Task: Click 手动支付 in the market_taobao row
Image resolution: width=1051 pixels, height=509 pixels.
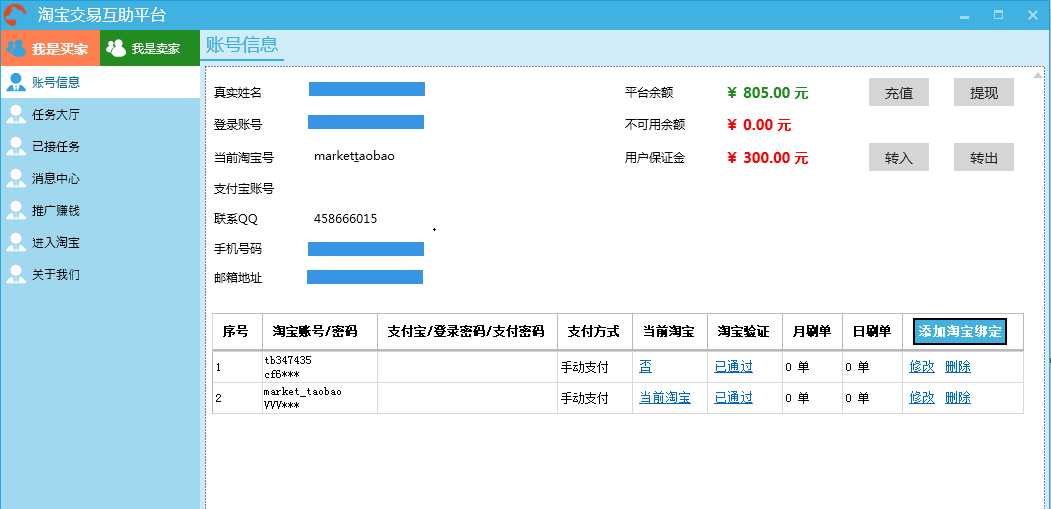Action: pos(584,398)
